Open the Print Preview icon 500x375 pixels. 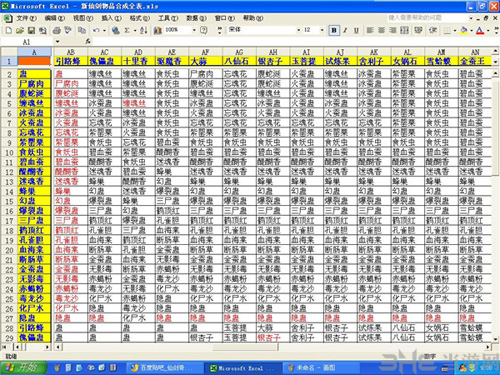[43, 30]
